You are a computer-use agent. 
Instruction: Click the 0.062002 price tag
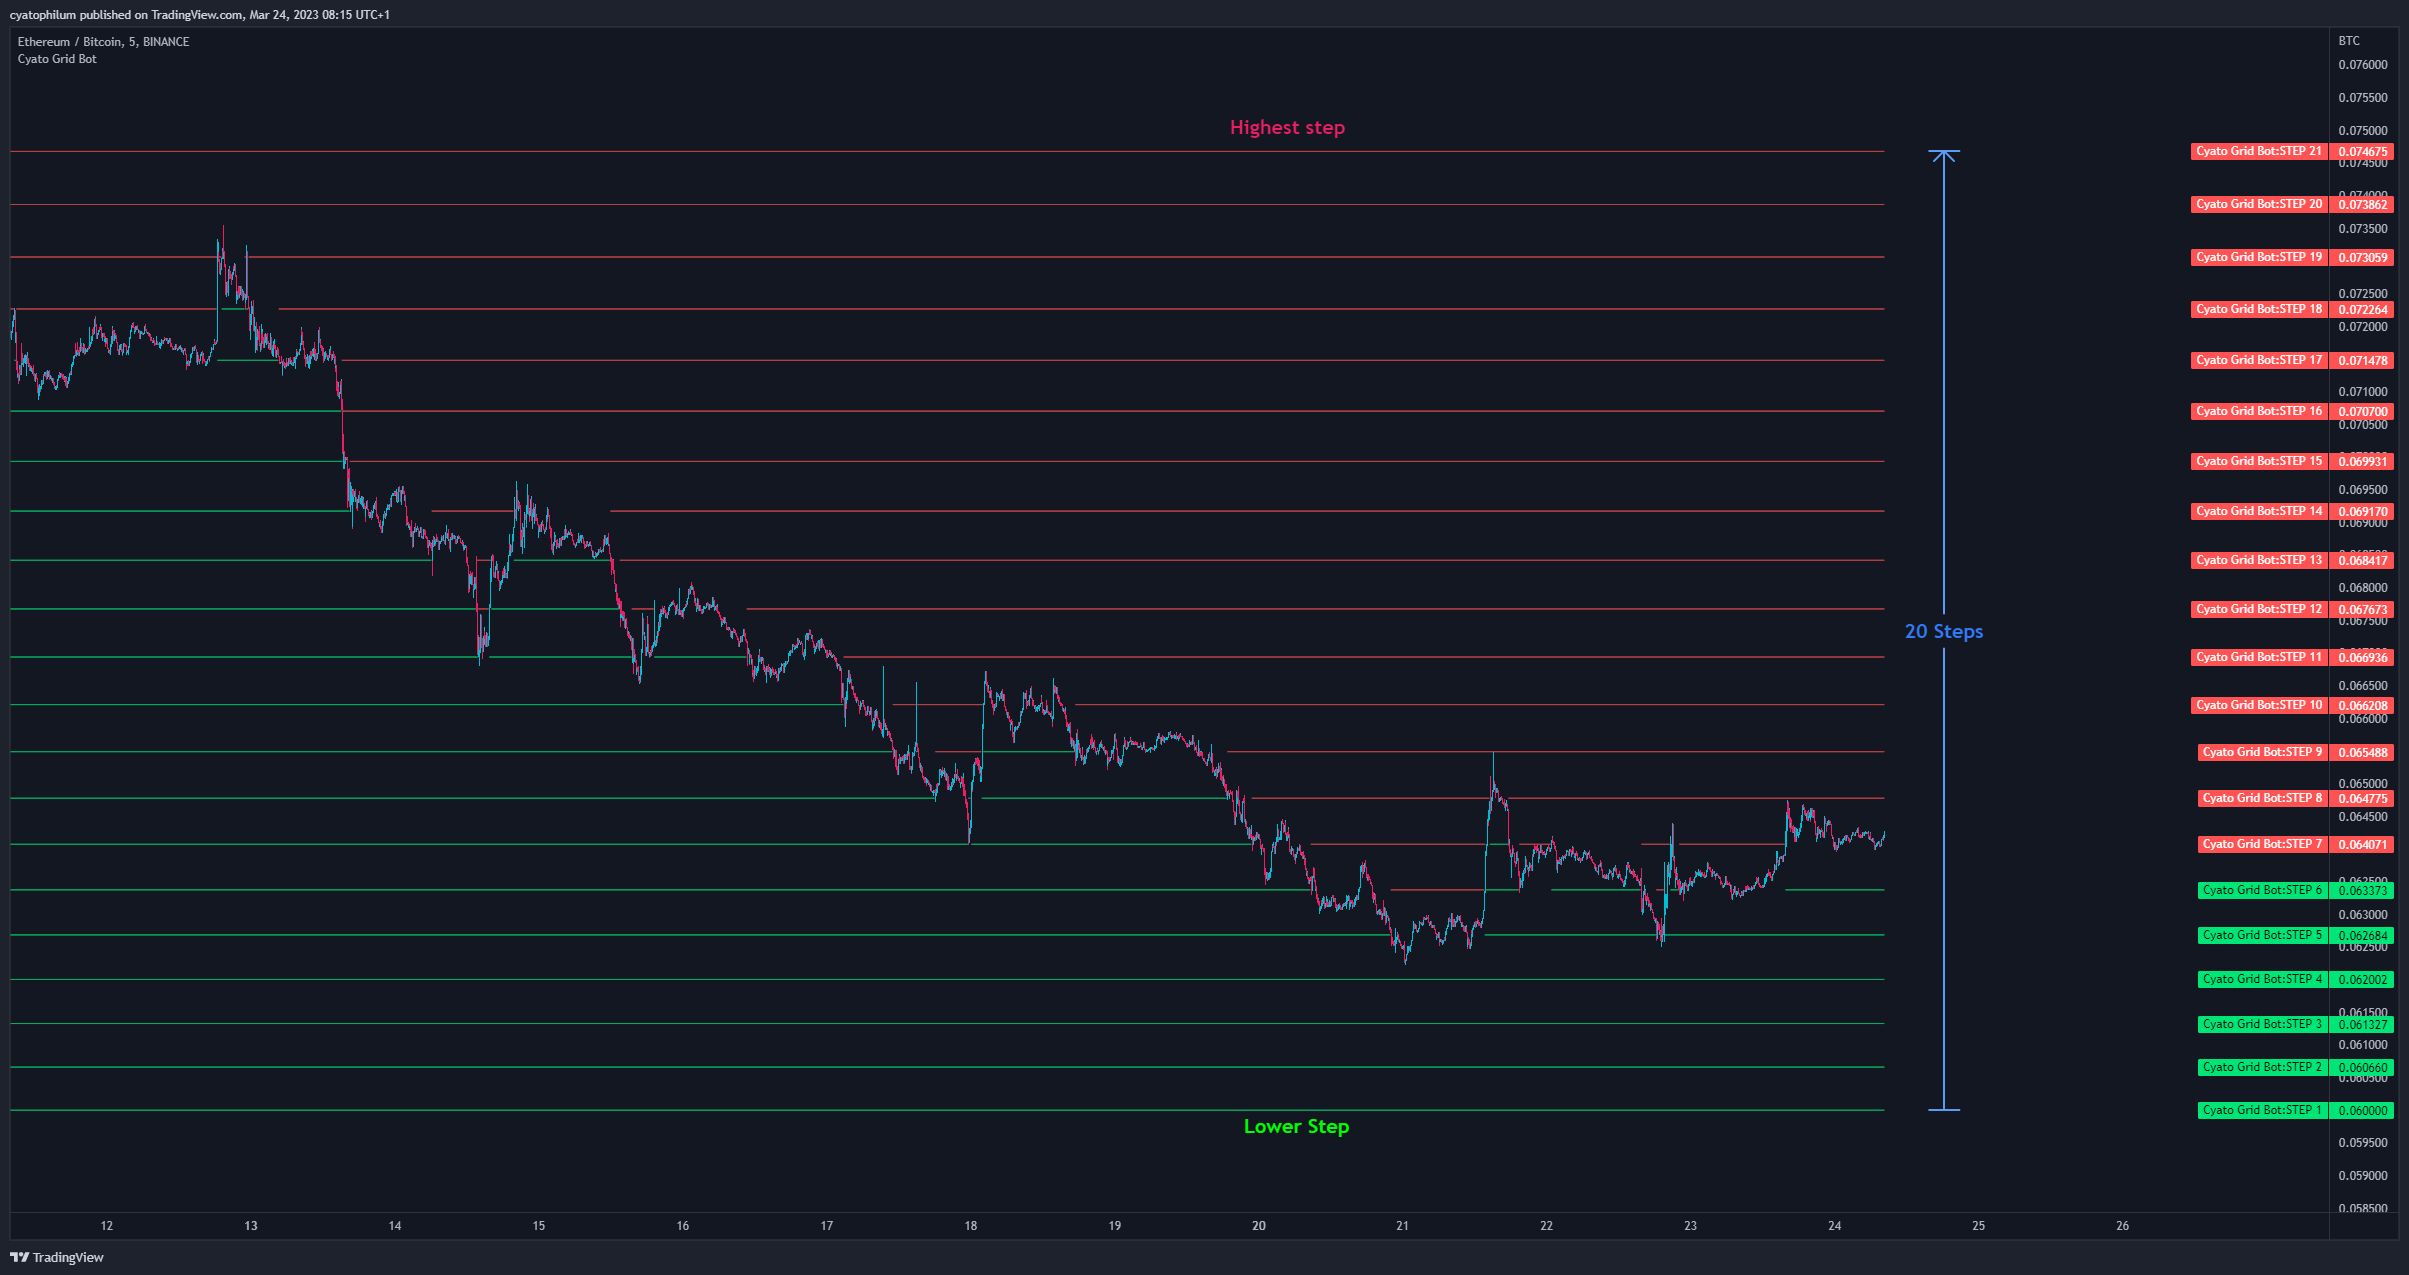tap(2362, 979)
